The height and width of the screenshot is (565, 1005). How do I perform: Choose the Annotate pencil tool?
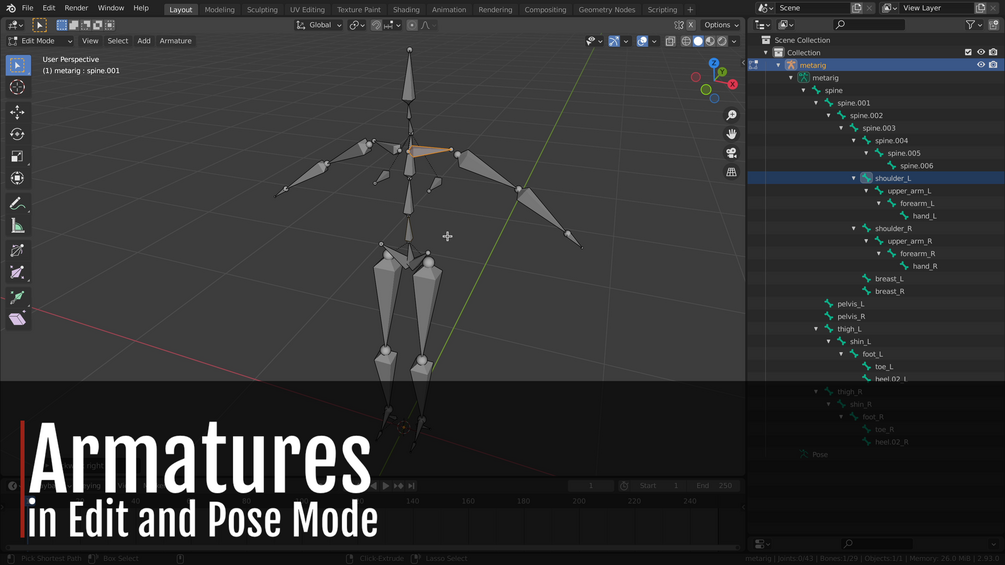[17, 204]
